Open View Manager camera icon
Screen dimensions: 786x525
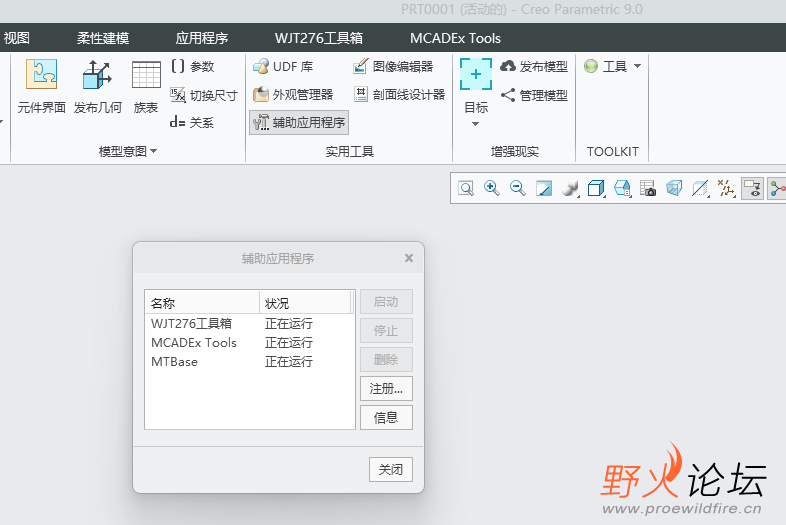tap(648, 189)
